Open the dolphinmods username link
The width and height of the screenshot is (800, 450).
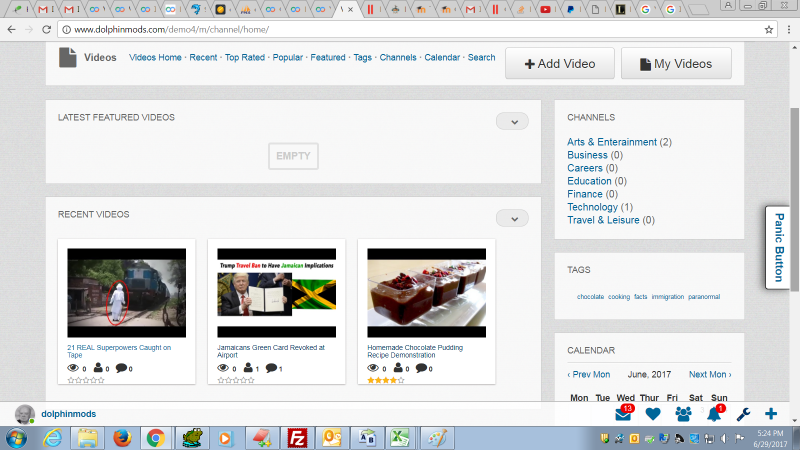[68, 414]
